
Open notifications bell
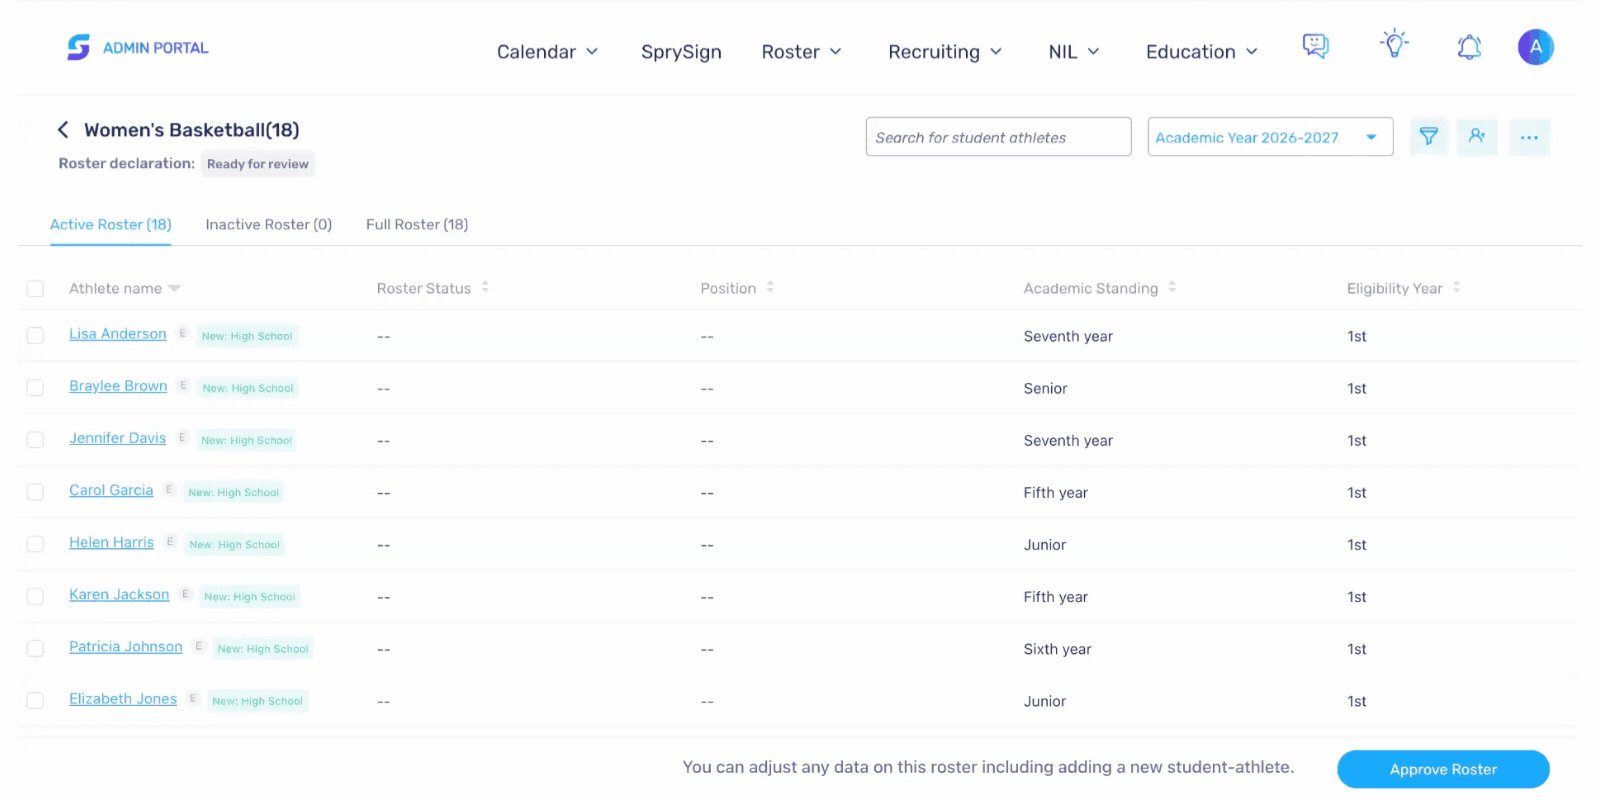pos(1469,47)
